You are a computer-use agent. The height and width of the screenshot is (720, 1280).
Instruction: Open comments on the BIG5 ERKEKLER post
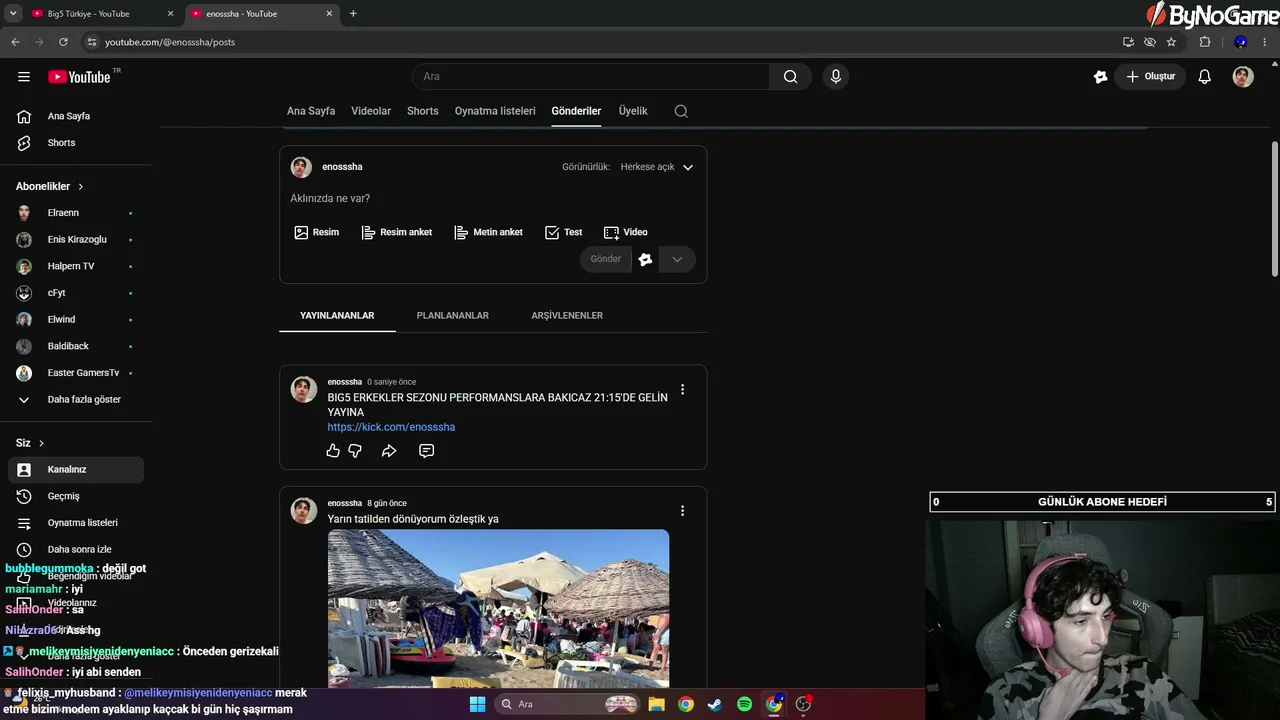click(x=426, y=451)
